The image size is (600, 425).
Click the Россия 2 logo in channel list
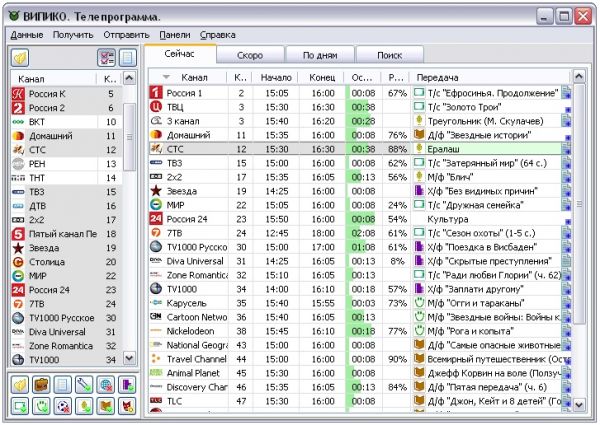click(18, 108)
